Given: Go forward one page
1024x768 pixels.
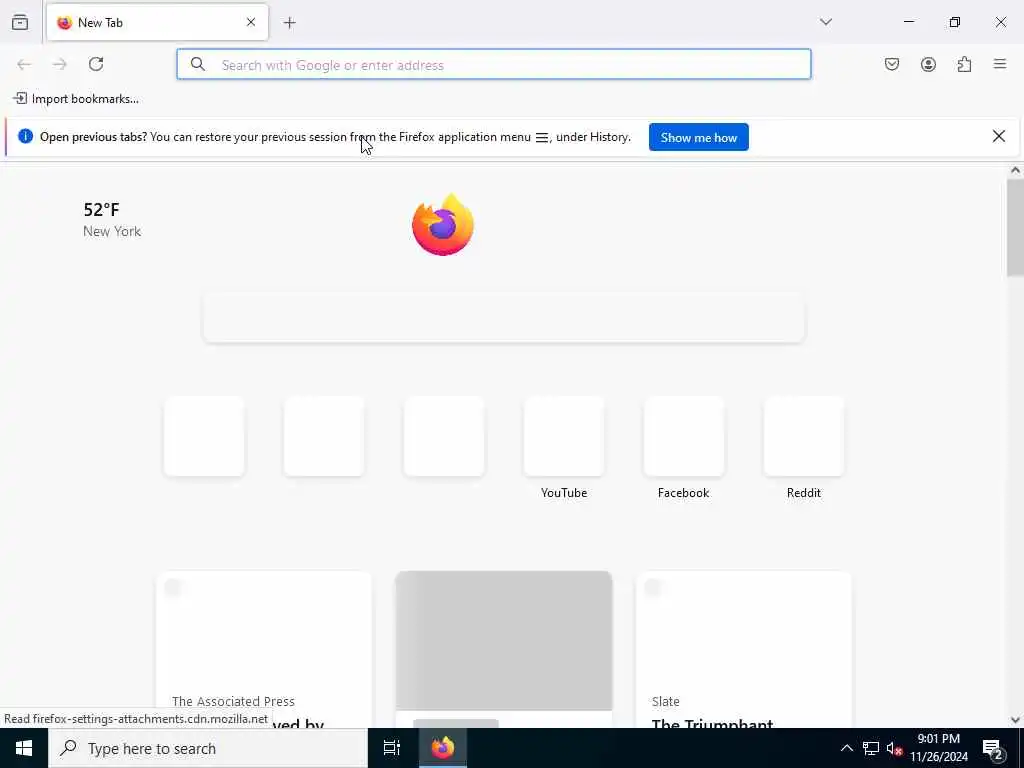Looking at the screenshot, I should [x=60, y=64].
